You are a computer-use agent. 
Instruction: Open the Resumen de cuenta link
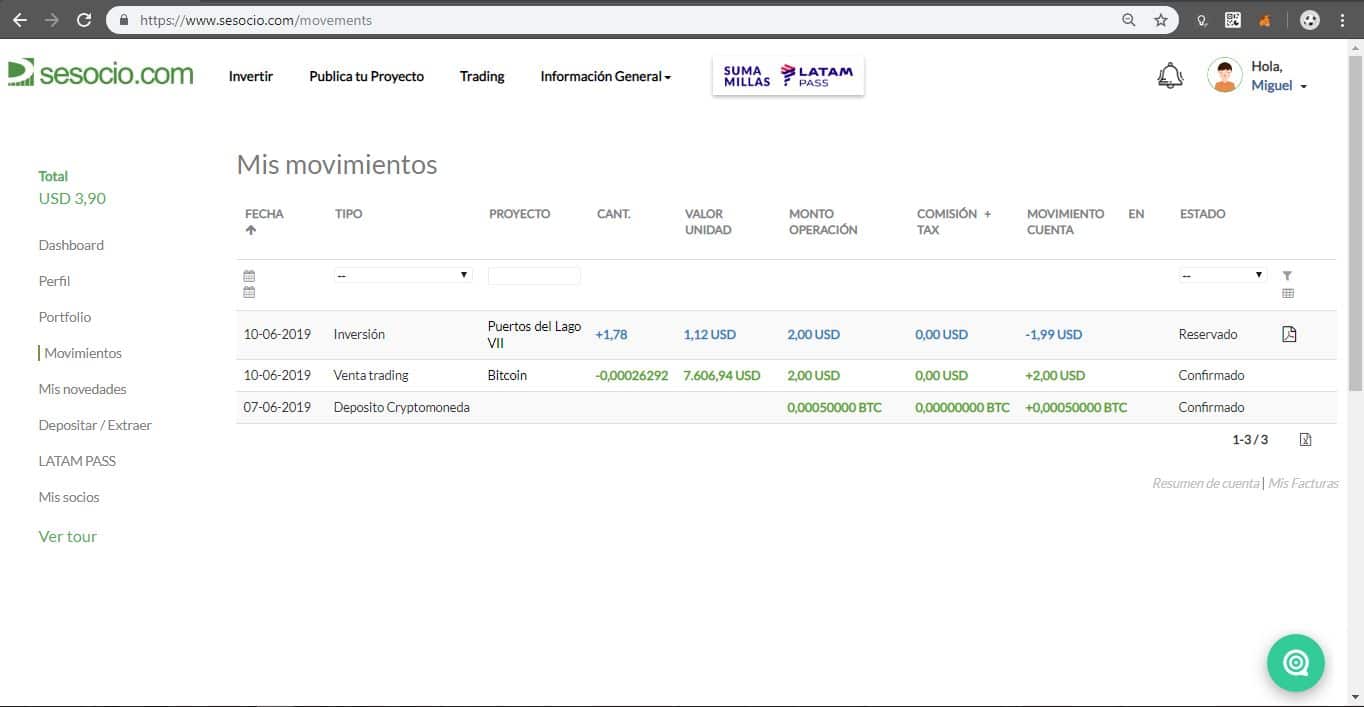pos(1205,483)
